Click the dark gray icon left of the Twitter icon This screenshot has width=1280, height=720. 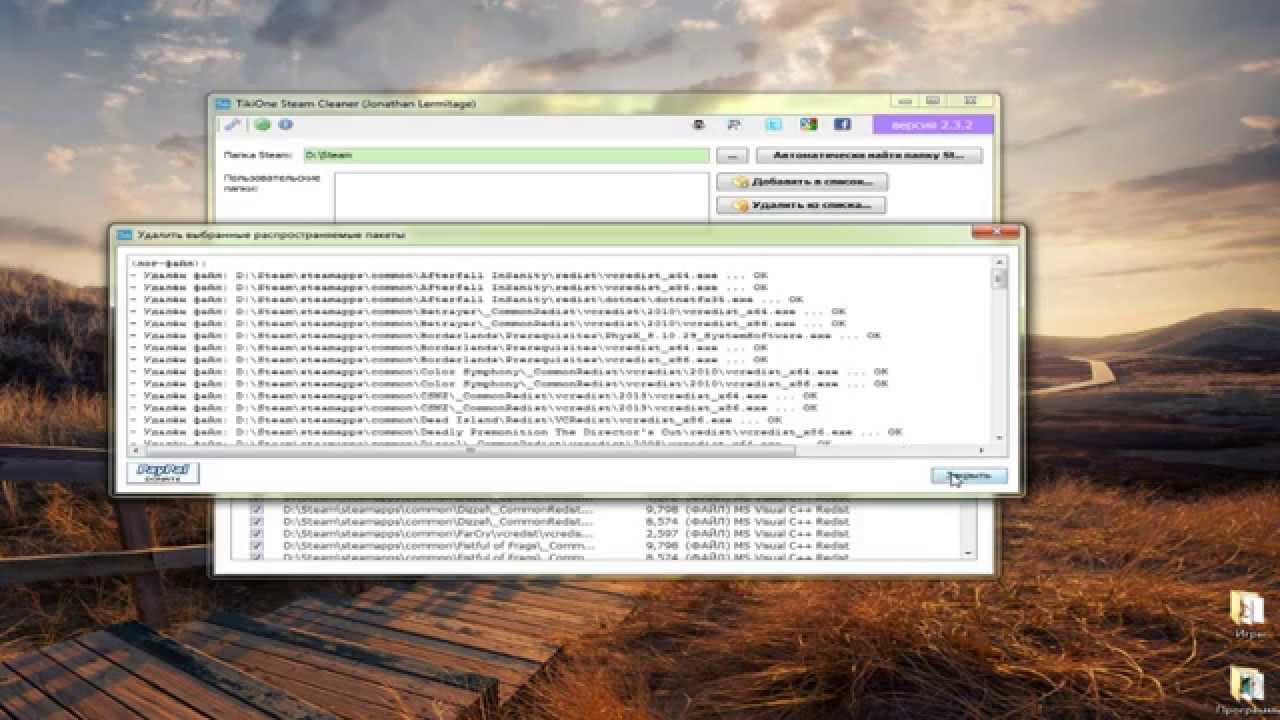(700, 125)
